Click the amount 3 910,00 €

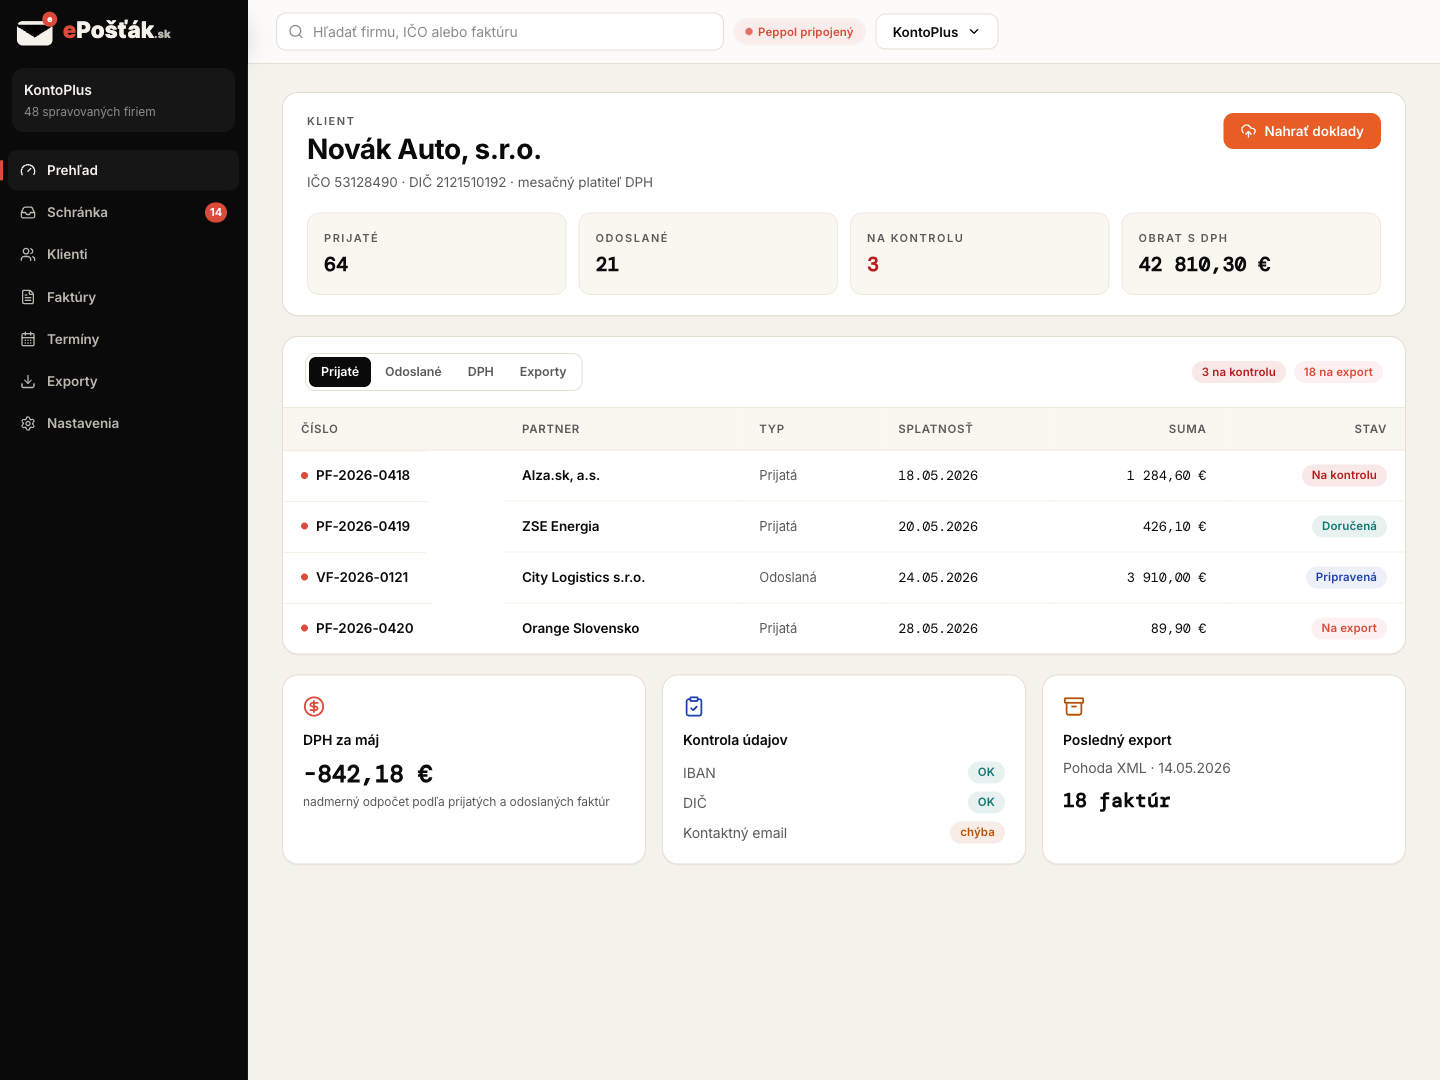[1166, 577]
